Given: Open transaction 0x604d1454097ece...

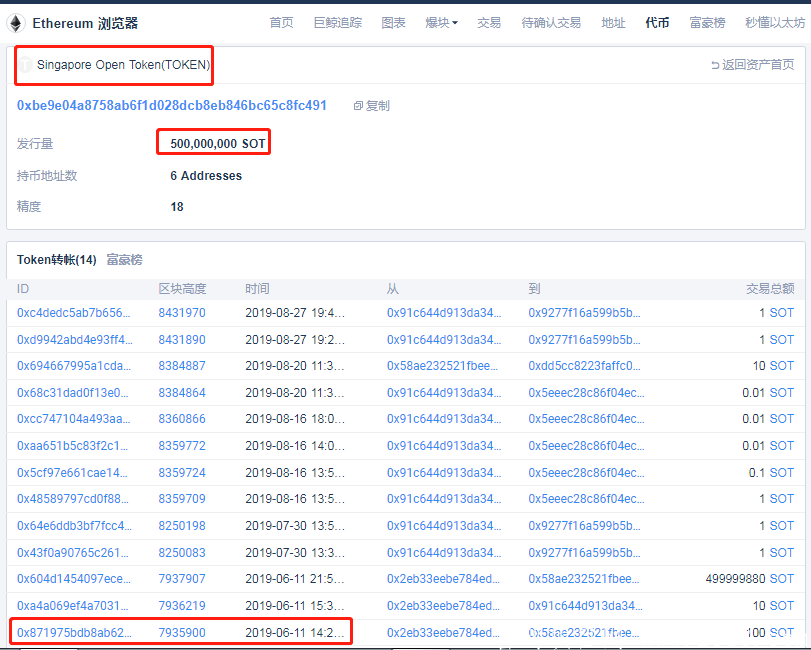Looking at the screenshot, I should pyautogui.click(x=73, y=579).
